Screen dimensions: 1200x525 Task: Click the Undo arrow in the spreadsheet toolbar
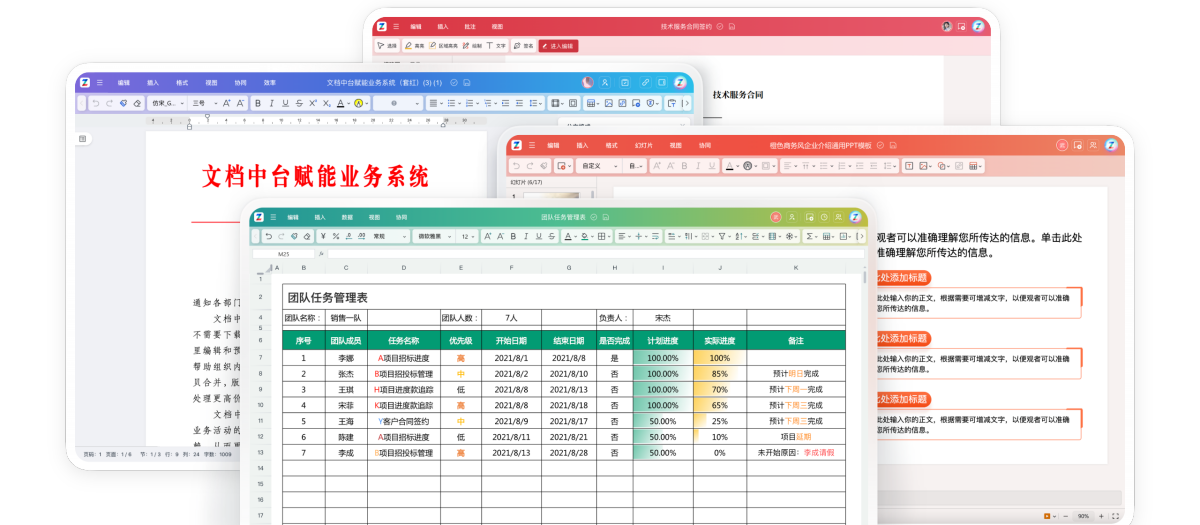(269, 237)
